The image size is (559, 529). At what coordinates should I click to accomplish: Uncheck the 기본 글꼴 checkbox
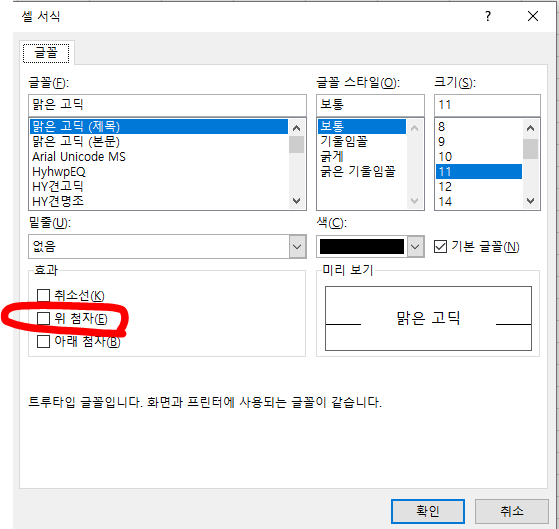click(440, 247)
